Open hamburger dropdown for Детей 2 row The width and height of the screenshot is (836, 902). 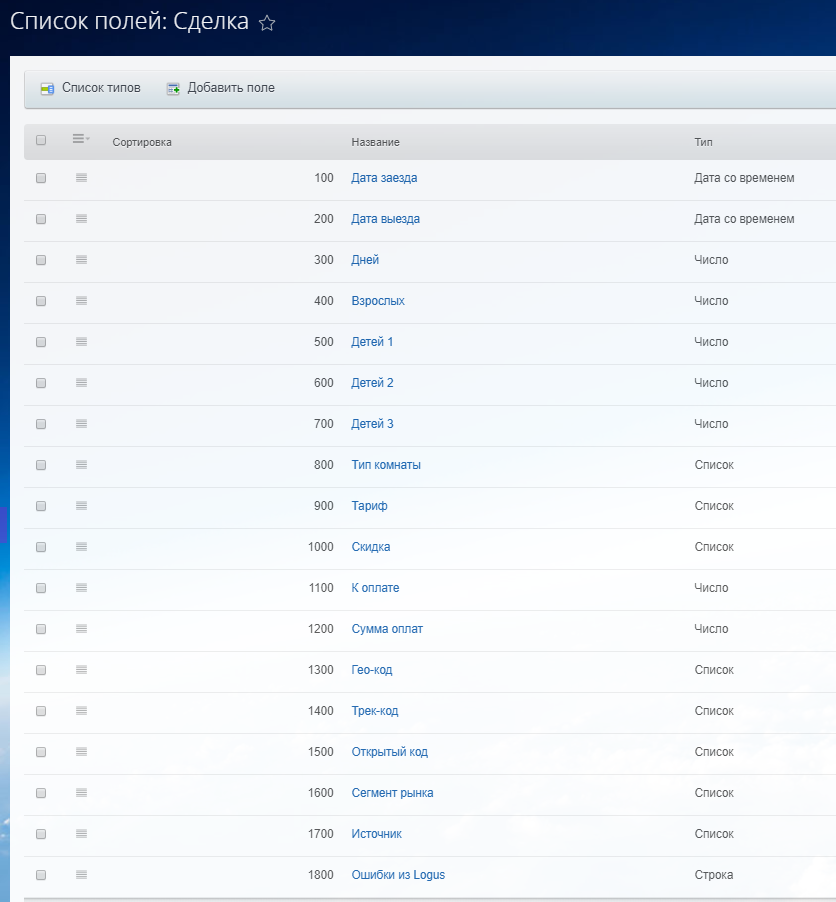coord(81,383)
